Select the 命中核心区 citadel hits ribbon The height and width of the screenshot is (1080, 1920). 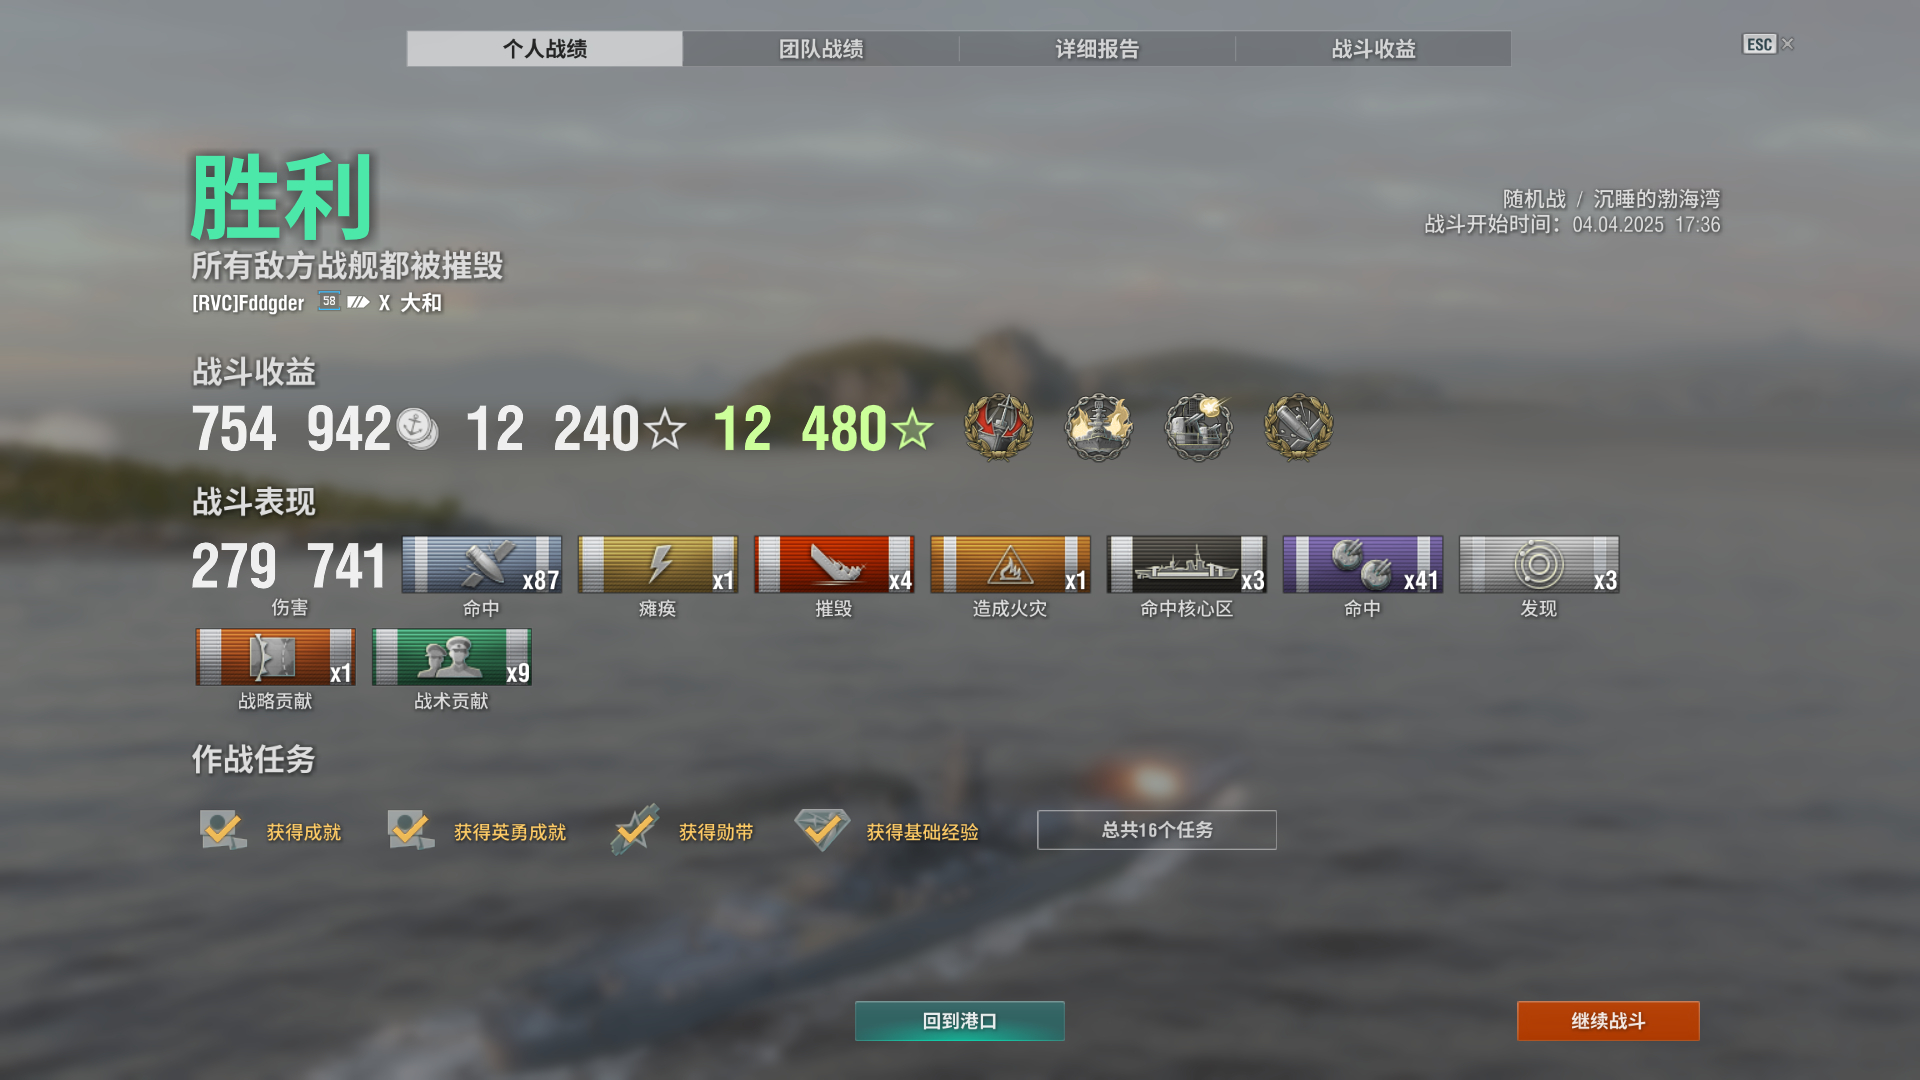tap(1187, 565)
